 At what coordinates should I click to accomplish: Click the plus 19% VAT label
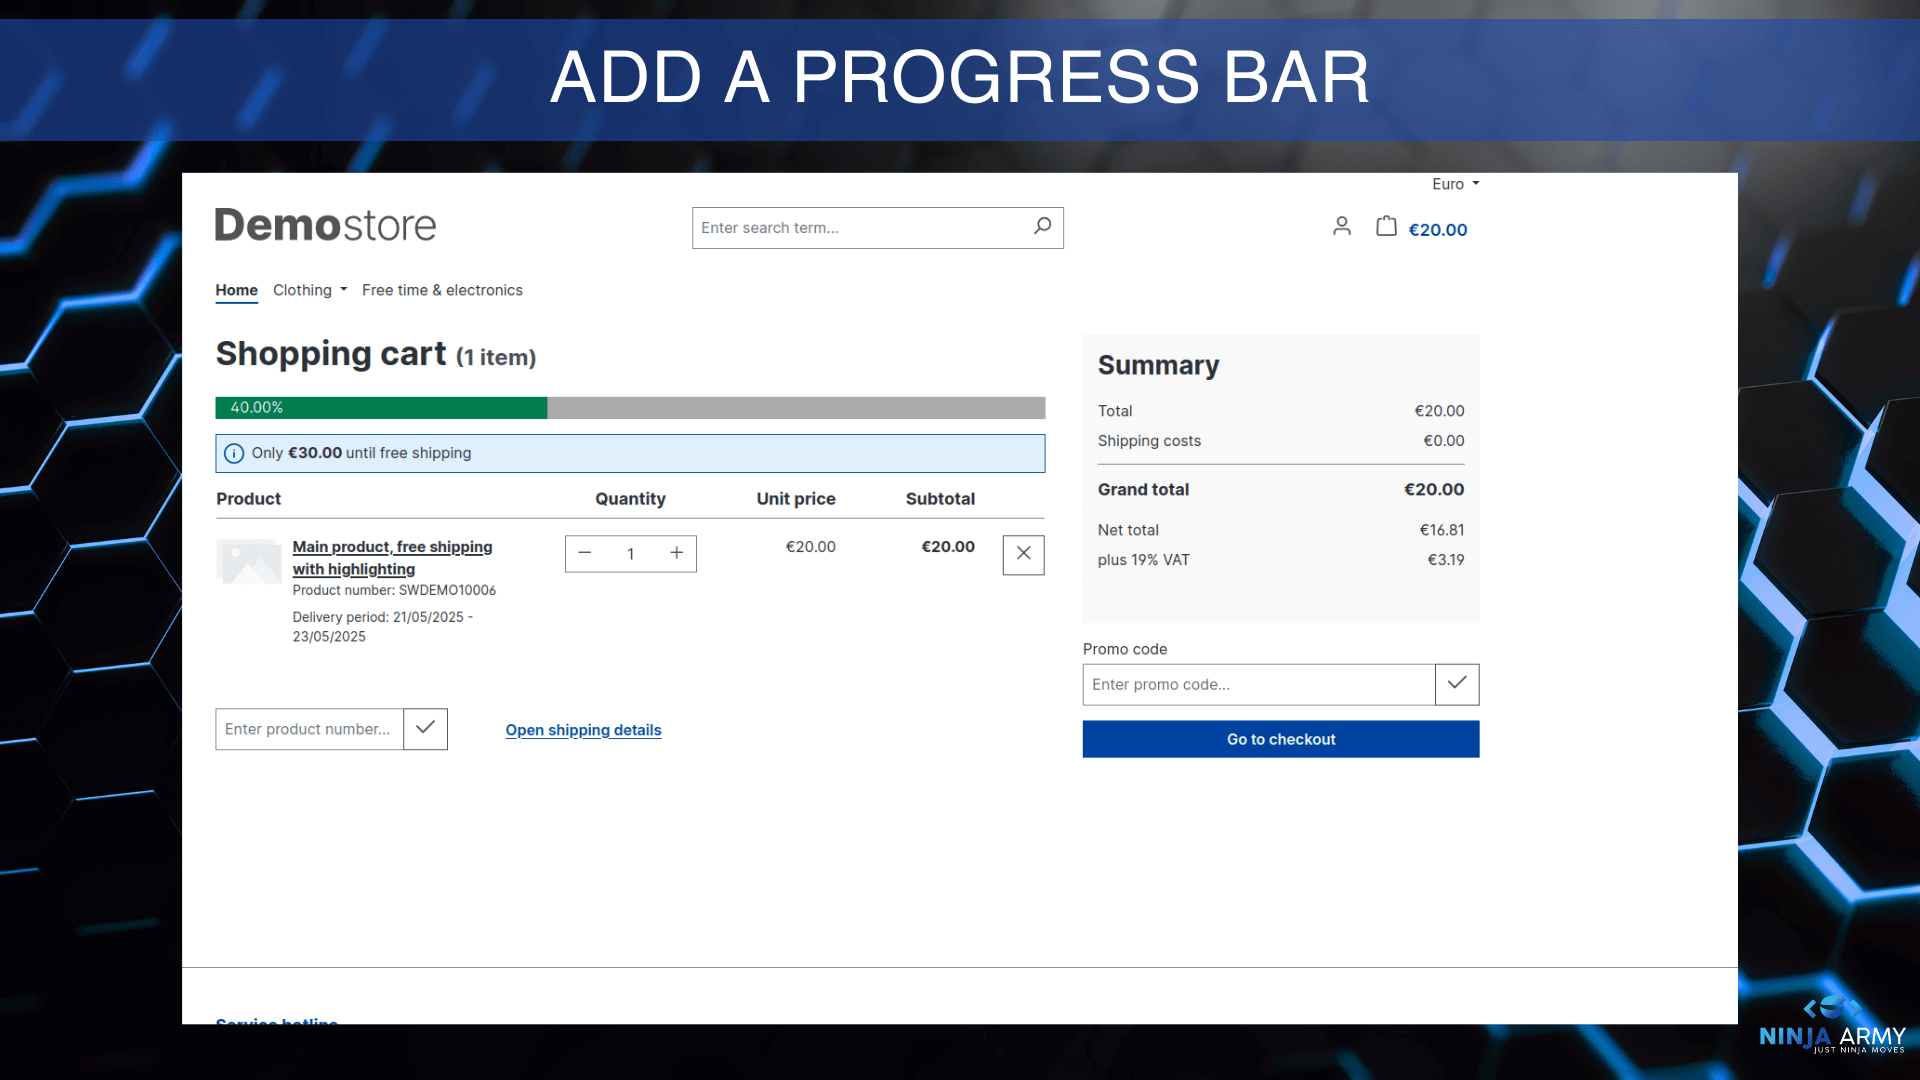pyautogui.click(x=1144, y=560)
